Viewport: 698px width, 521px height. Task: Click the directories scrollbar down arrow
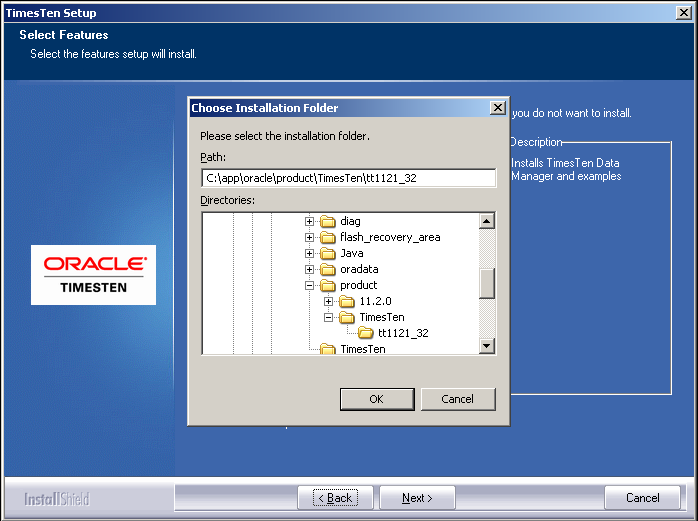pyautogui.click(x=487, y=346)
